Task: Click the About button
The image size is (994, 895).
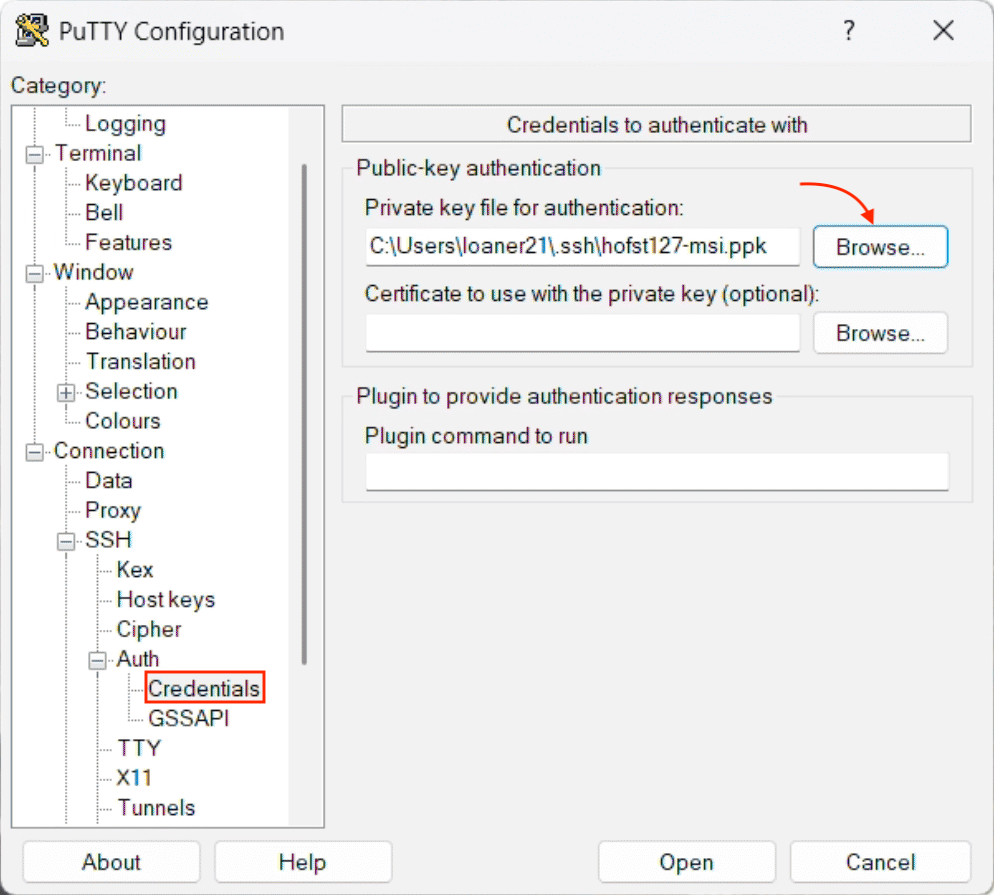Action: coord(111,862)
